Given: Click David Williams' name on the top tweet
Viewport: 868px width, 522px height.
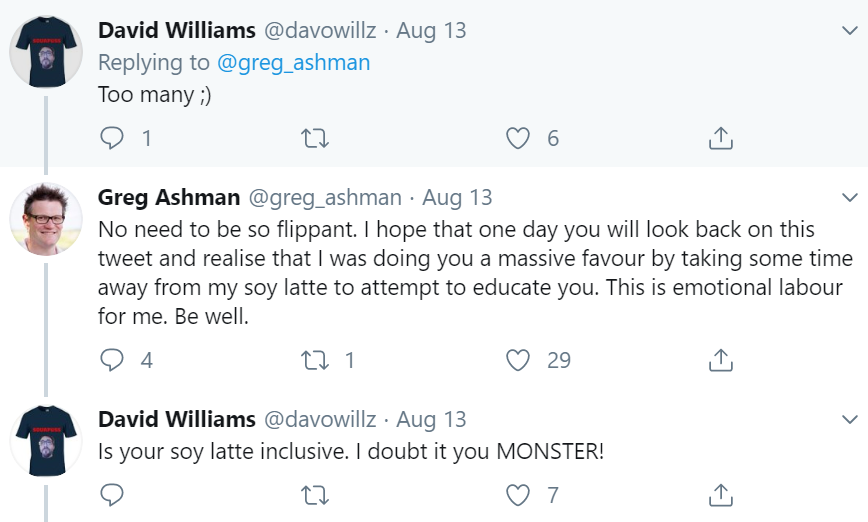Looking at the screenshot, I should click(176, 29).
